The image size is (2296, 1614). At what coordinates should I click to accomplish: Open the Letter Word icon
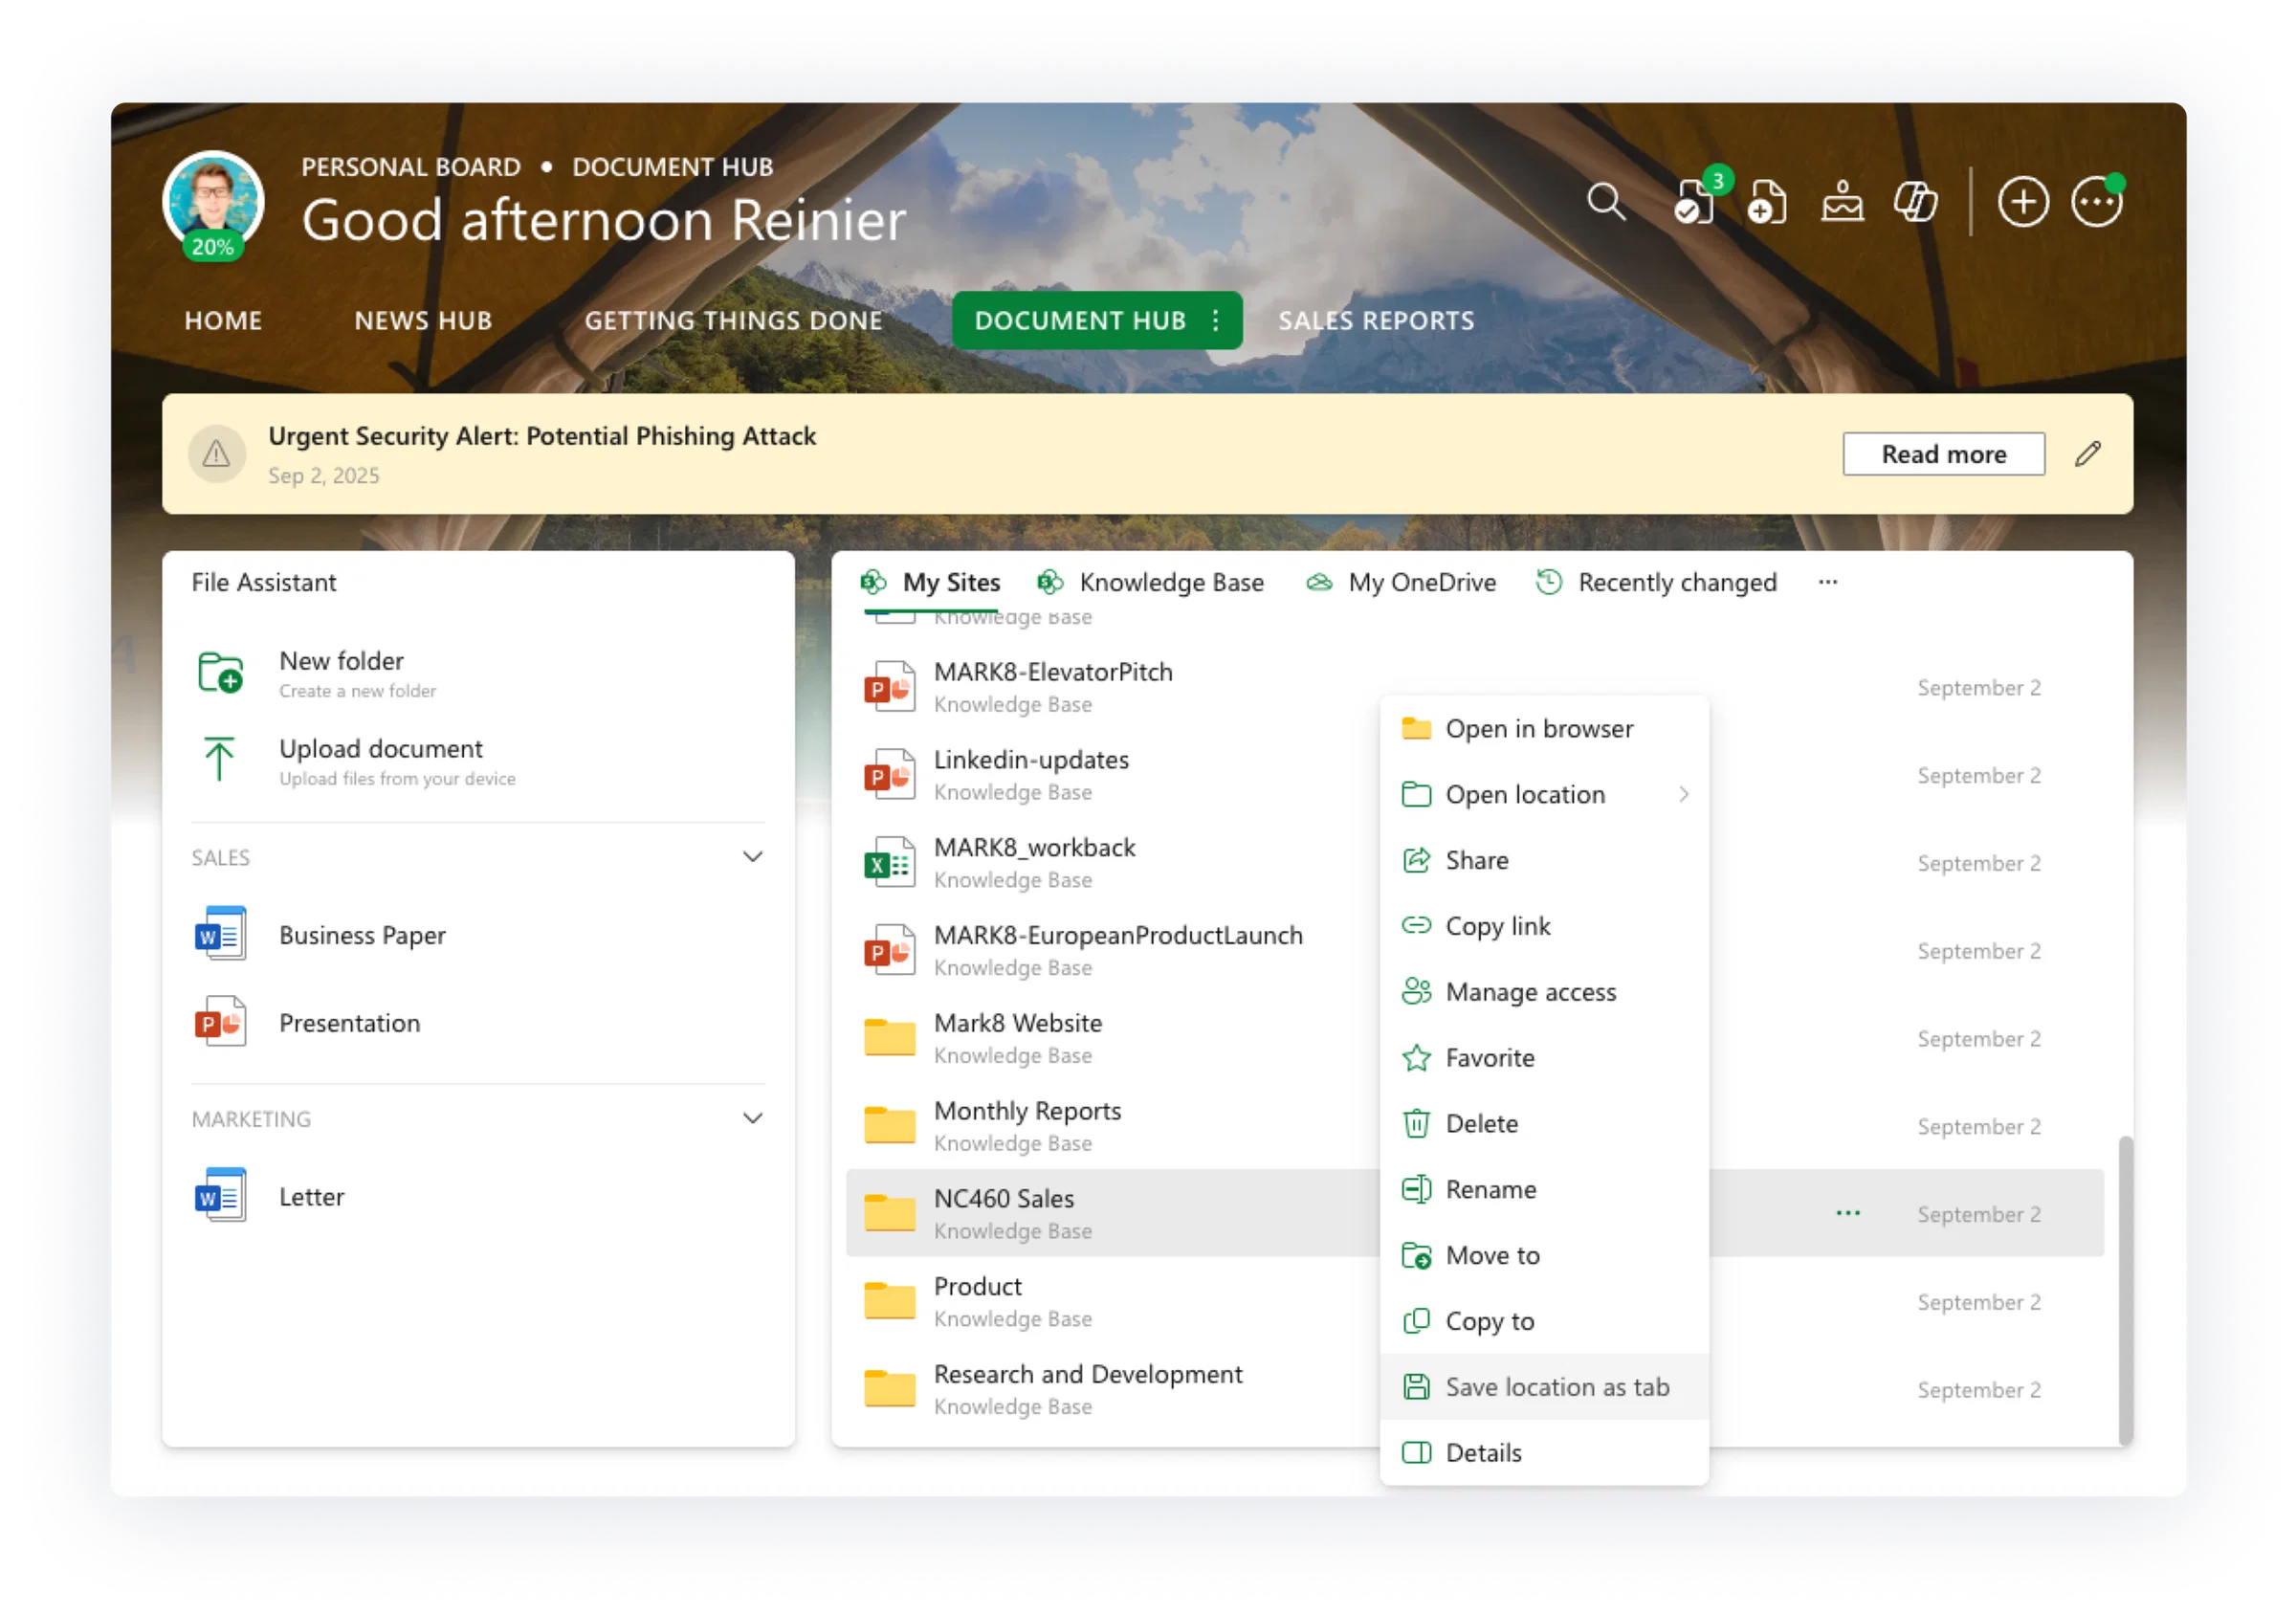point(220,1196)
